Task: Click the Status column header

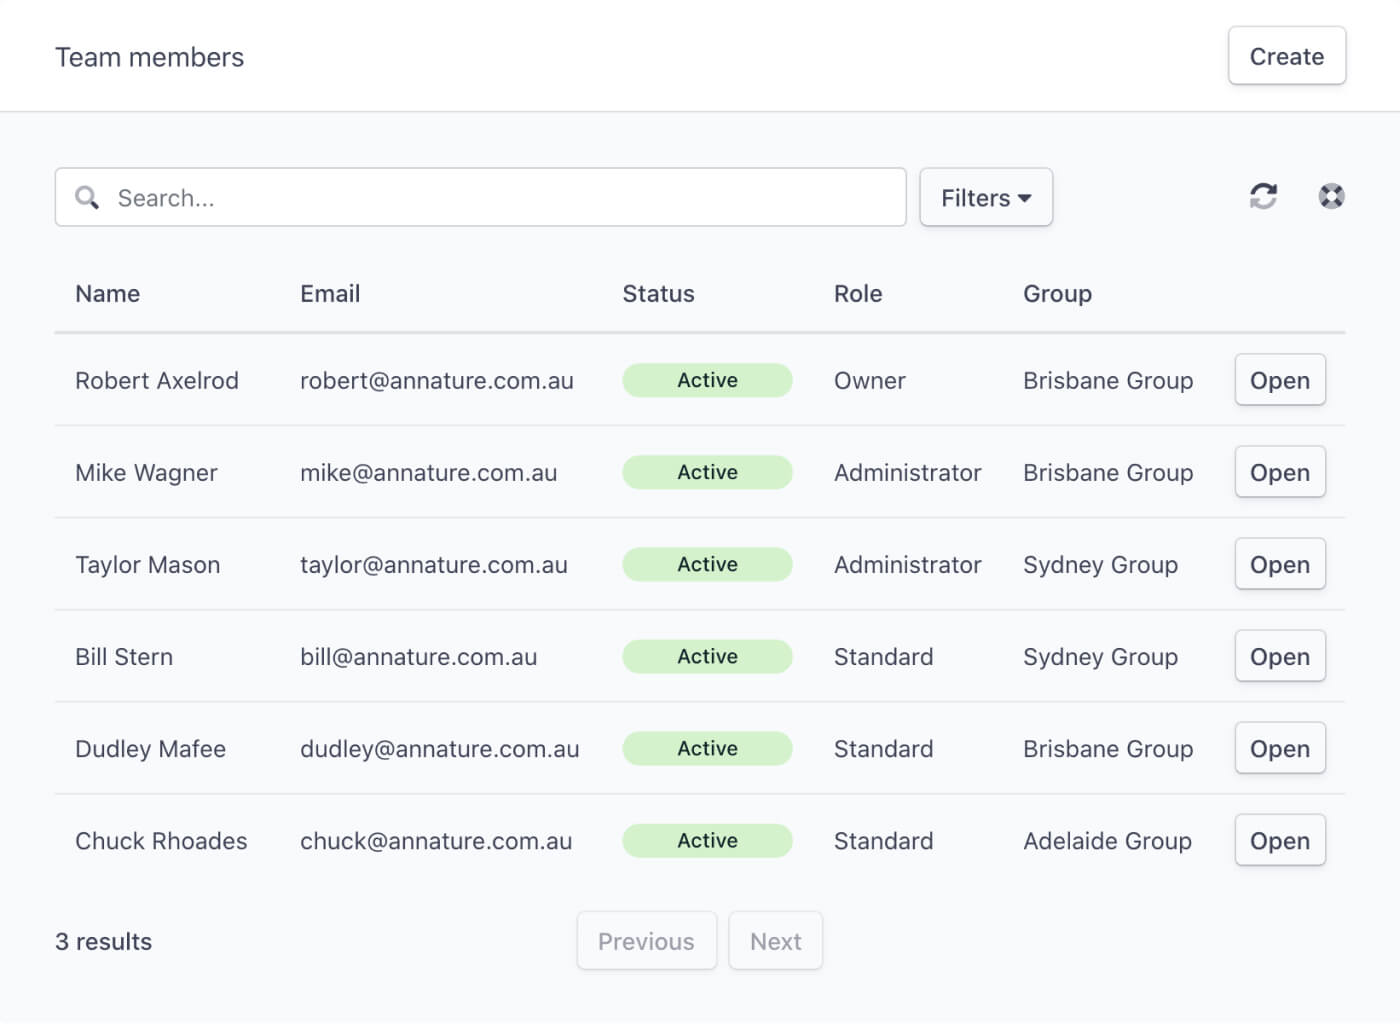Action: pyautogui.click(x=658, y=293)
